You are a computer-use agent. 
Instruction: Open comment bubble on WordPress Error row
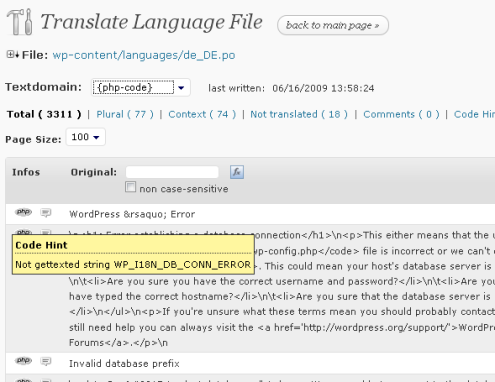click(x=46, y=212)
